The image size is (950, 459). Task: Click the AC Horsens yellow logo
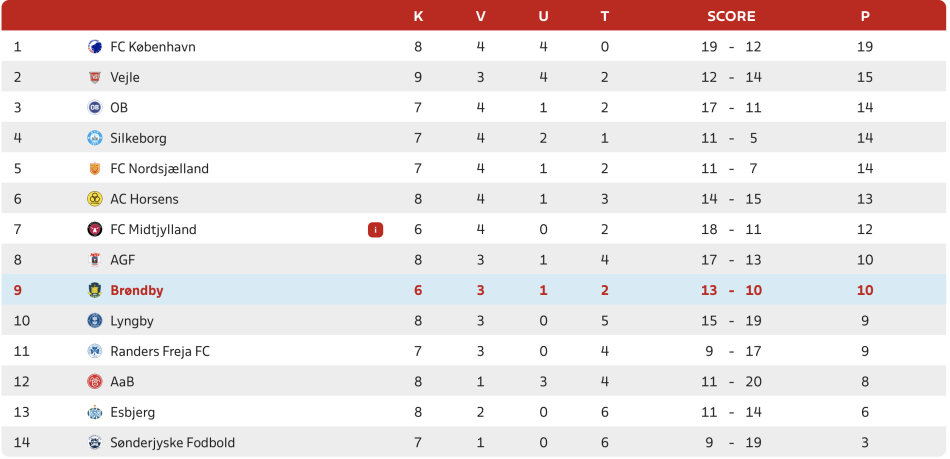(95, 199)
